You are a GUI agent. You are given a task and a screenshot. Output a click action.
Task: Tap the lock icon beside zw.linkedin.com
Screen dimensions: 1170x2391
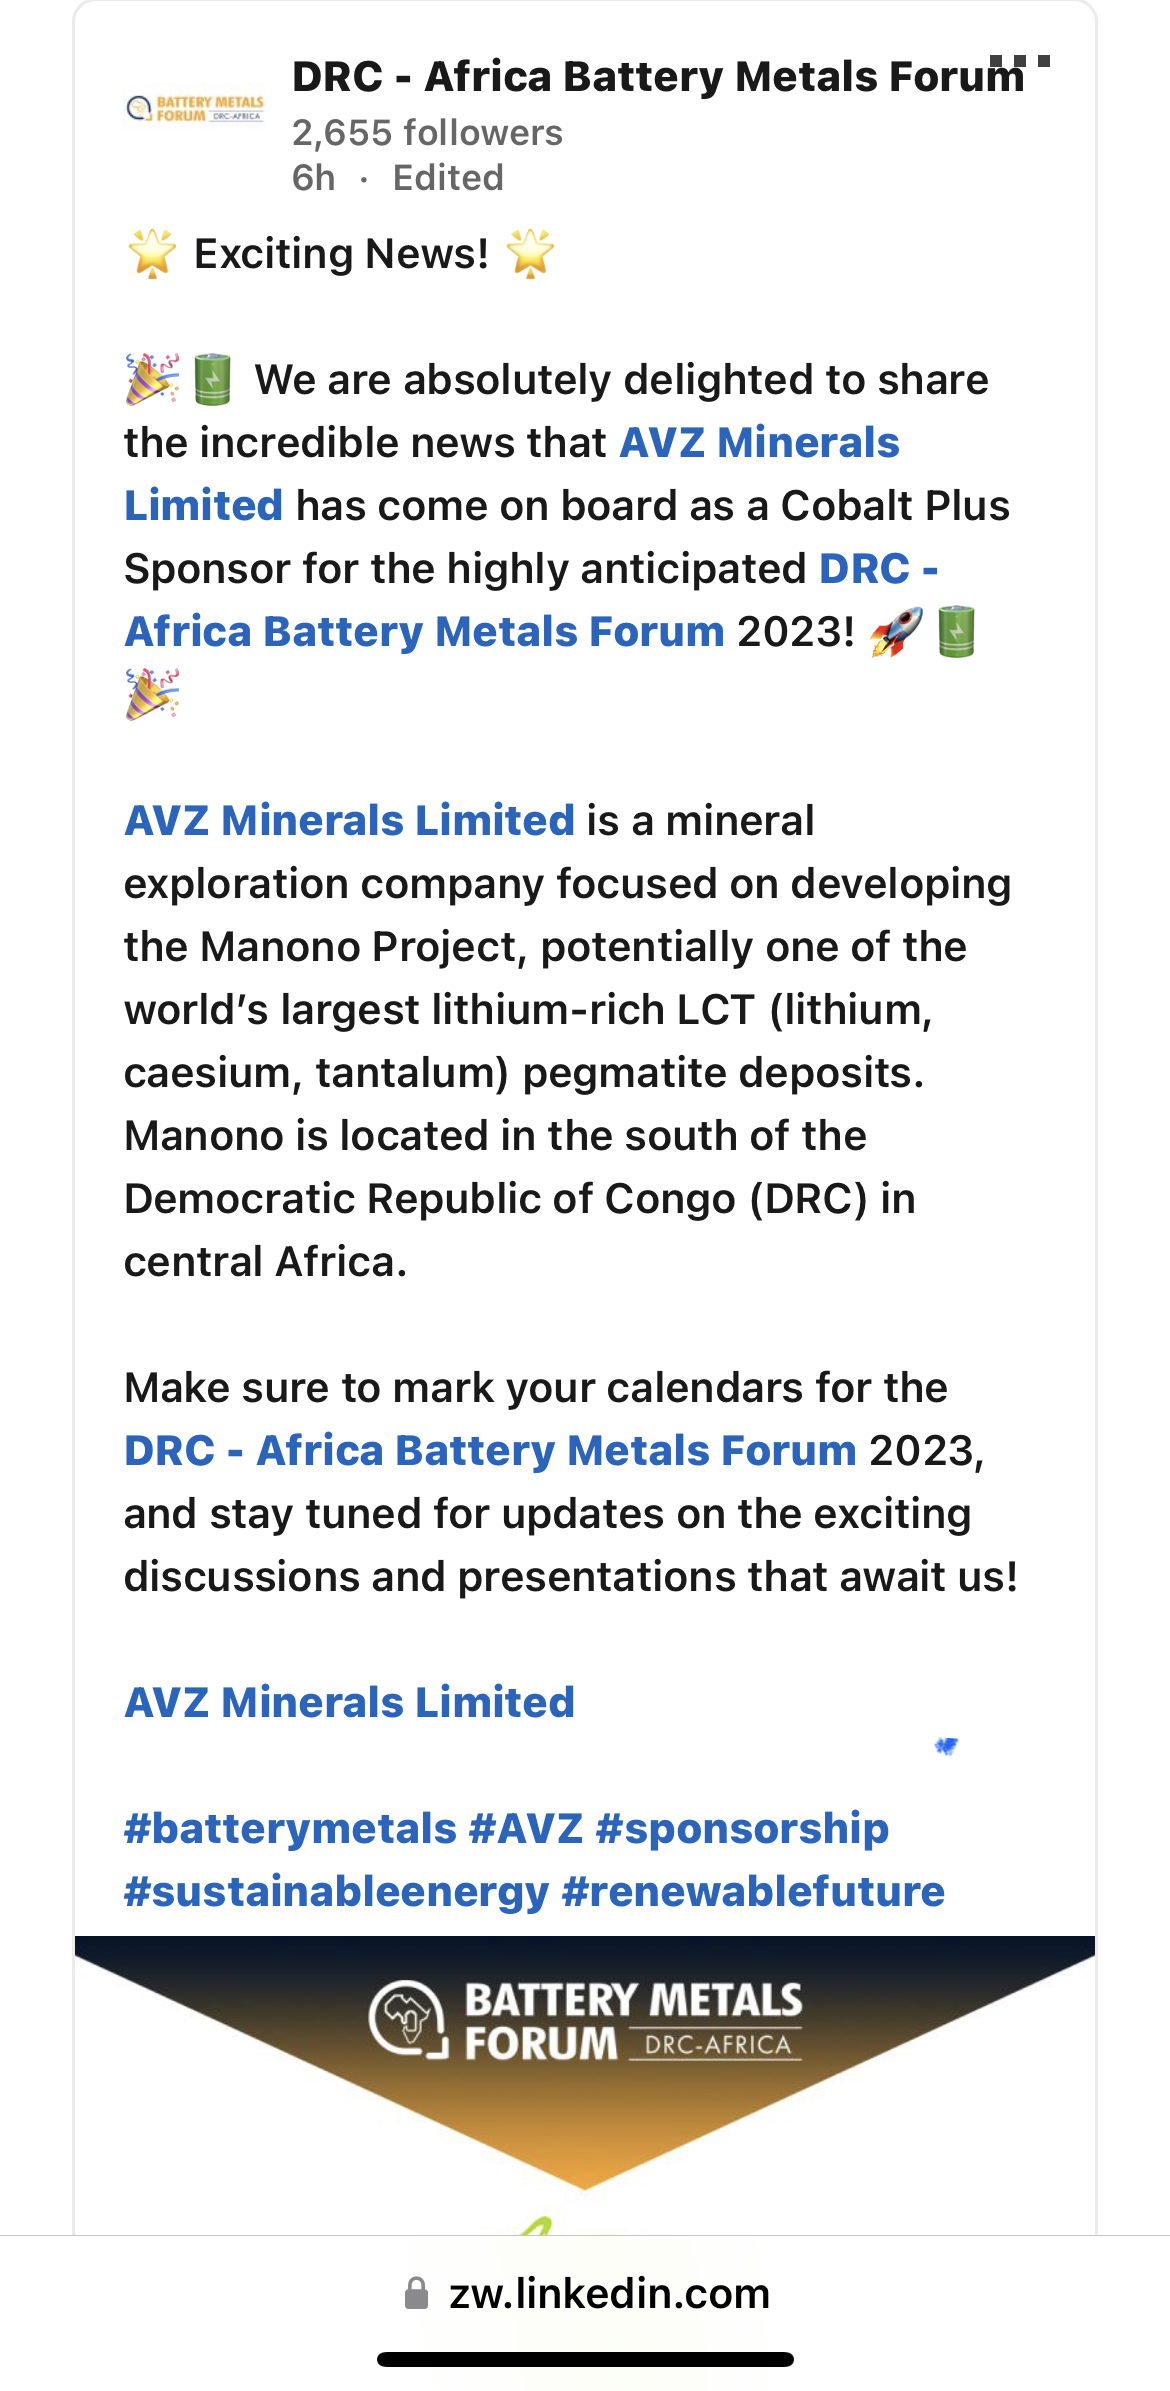point(416,2293)
